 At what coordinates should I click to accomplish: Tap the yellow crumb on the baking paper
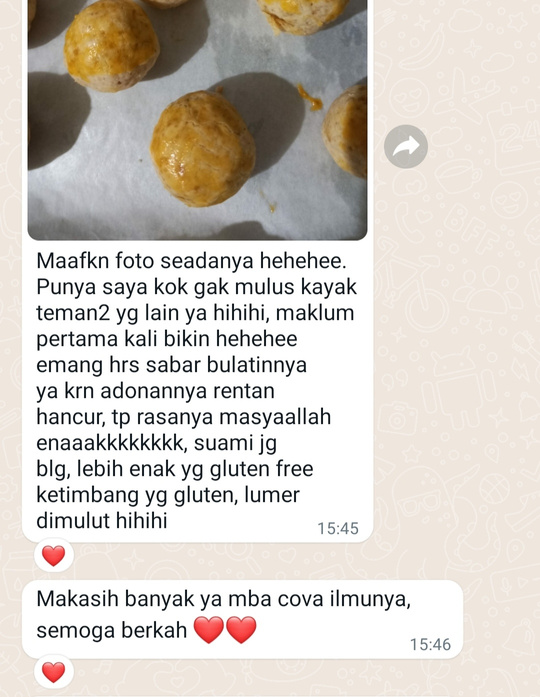pos(310,98)
